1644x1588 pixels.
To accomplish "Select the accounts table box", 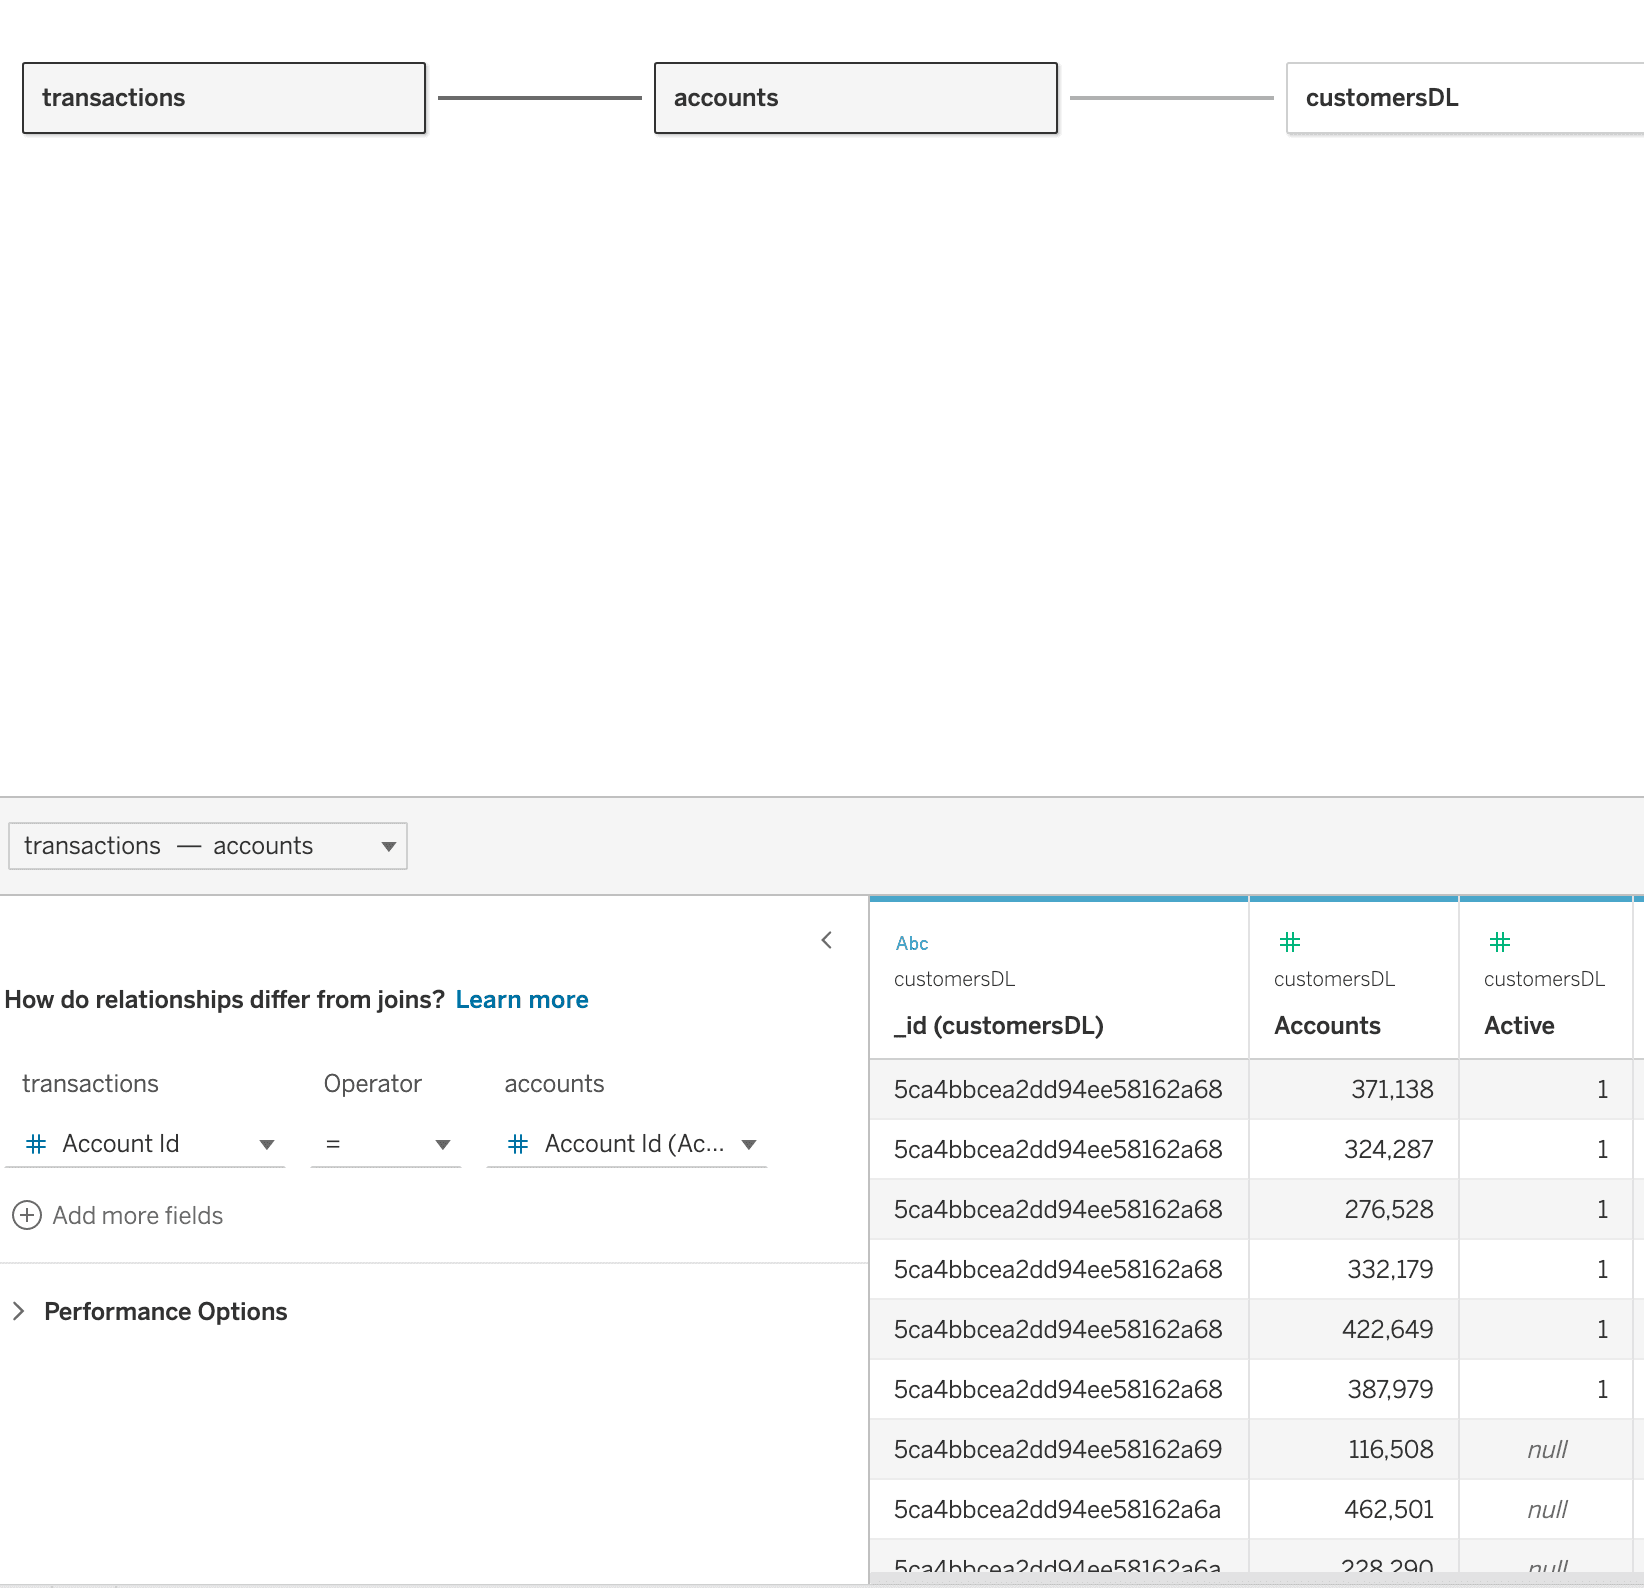I will pyautogui.click(x=855, y=98).
